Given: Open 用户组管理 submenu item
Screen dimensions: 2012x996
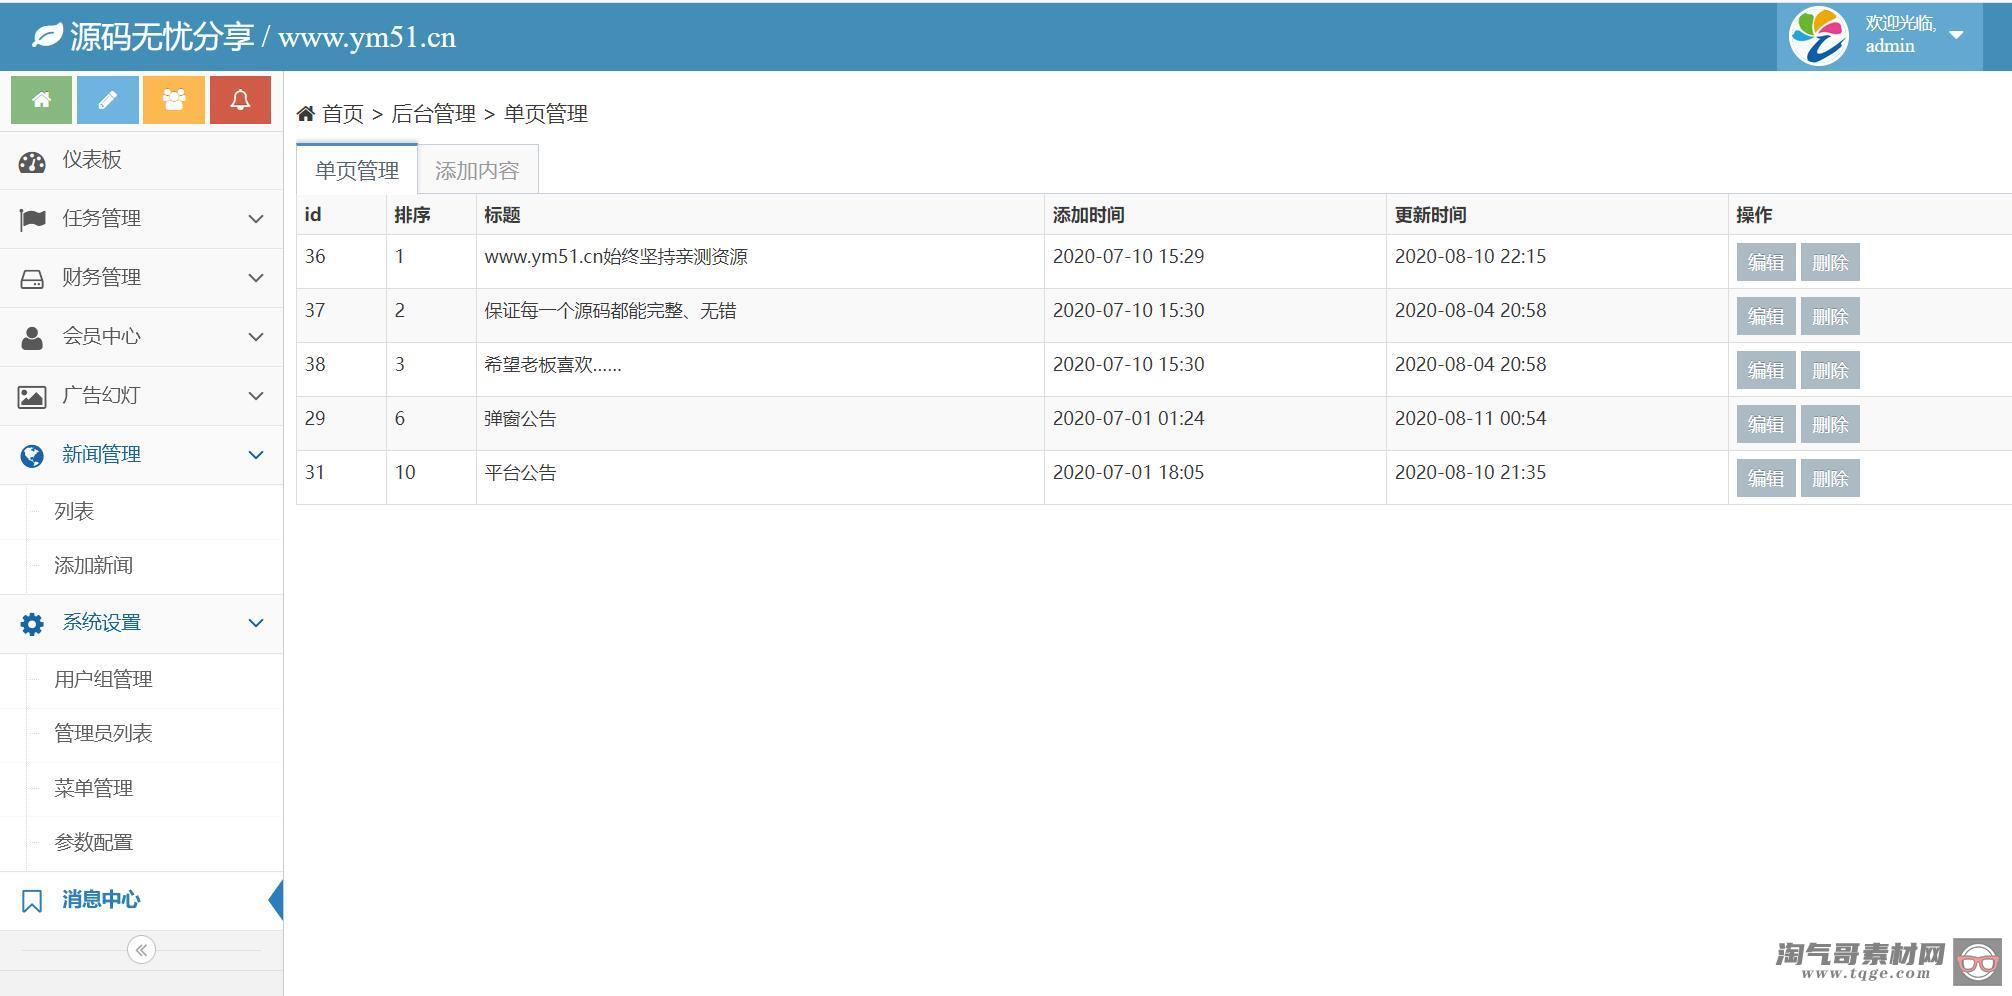Looking at the screenshot, I should [103, 679].
